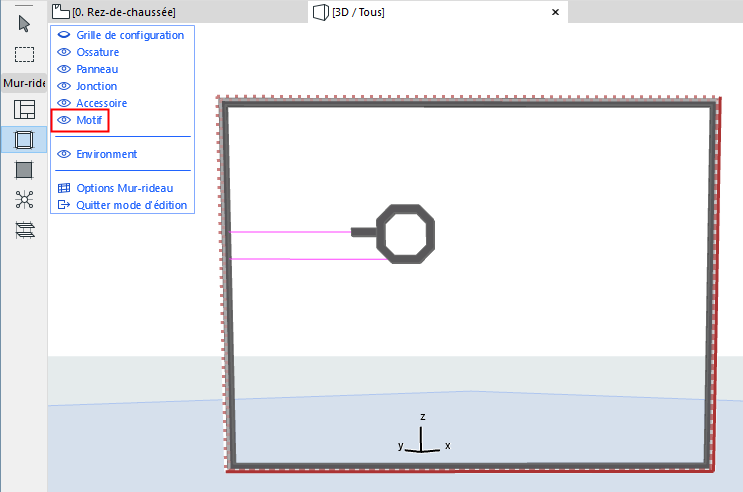Click the Mur-rideau toolbox label
This screenshot has width=743, height=492.
coord(24,83)
